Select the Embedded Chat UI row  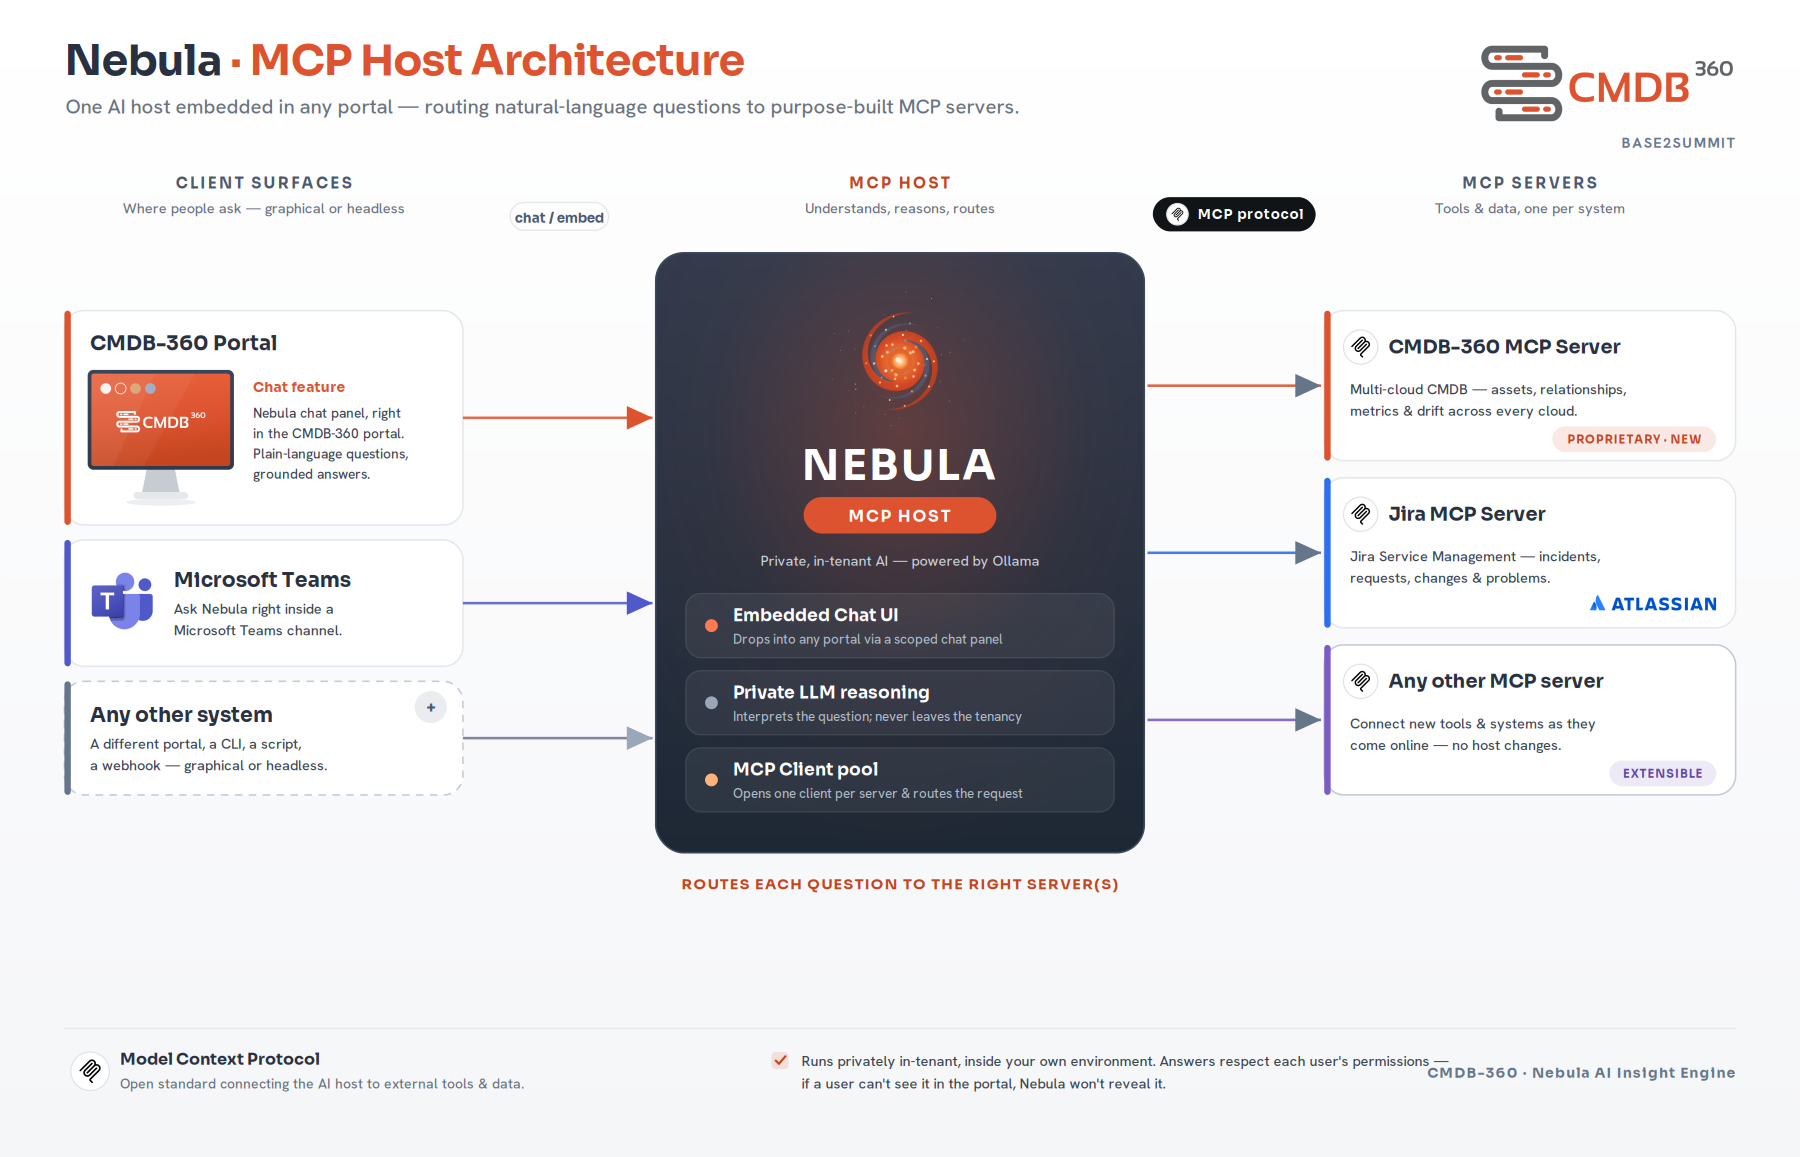tap(900, 626)
